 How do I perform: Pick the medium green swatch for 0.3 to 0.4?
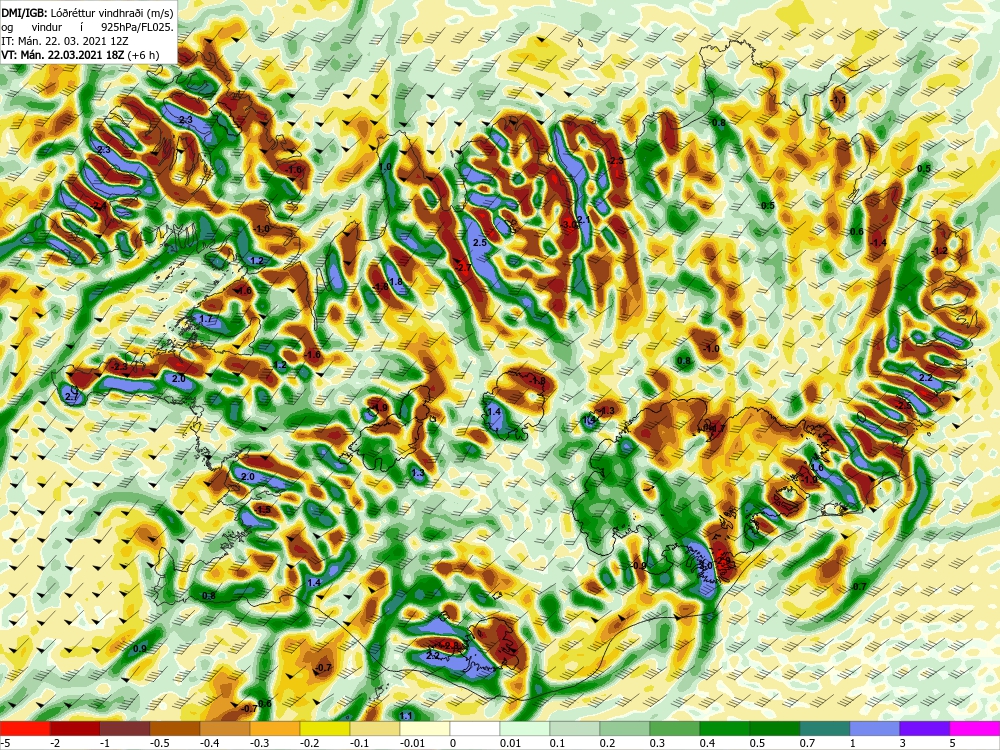point(675,729)
